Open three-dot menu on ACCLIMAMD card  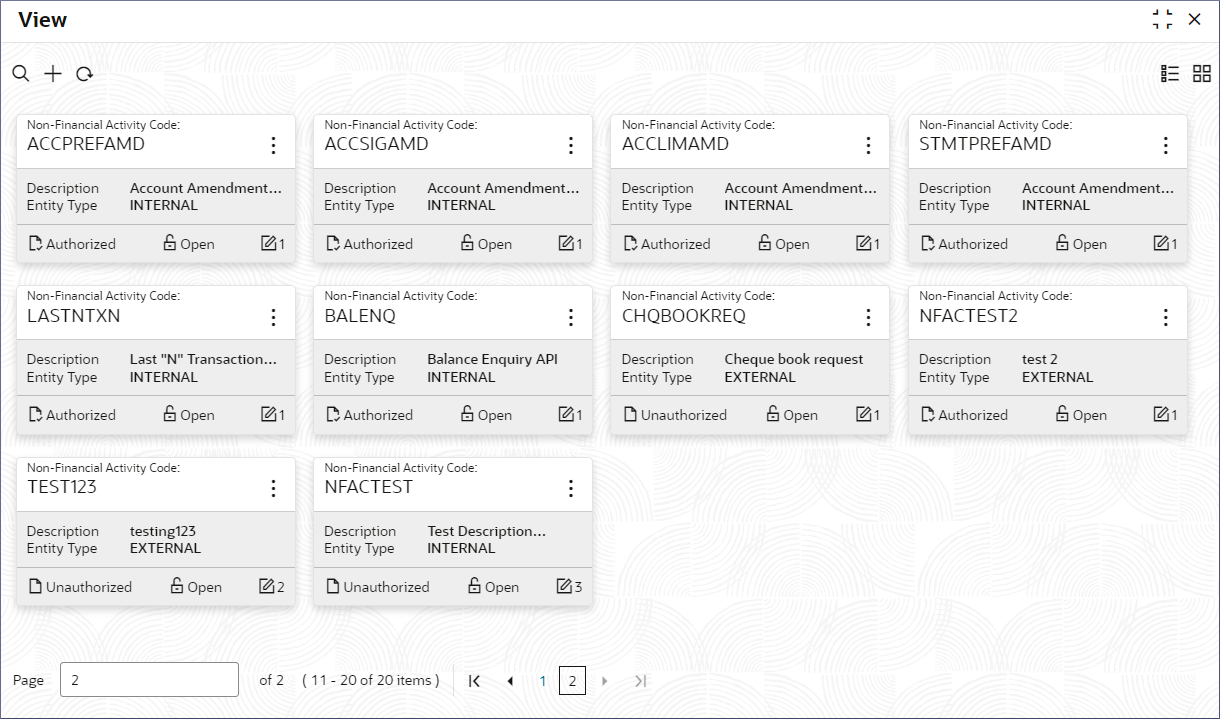(x=868, y=145)
